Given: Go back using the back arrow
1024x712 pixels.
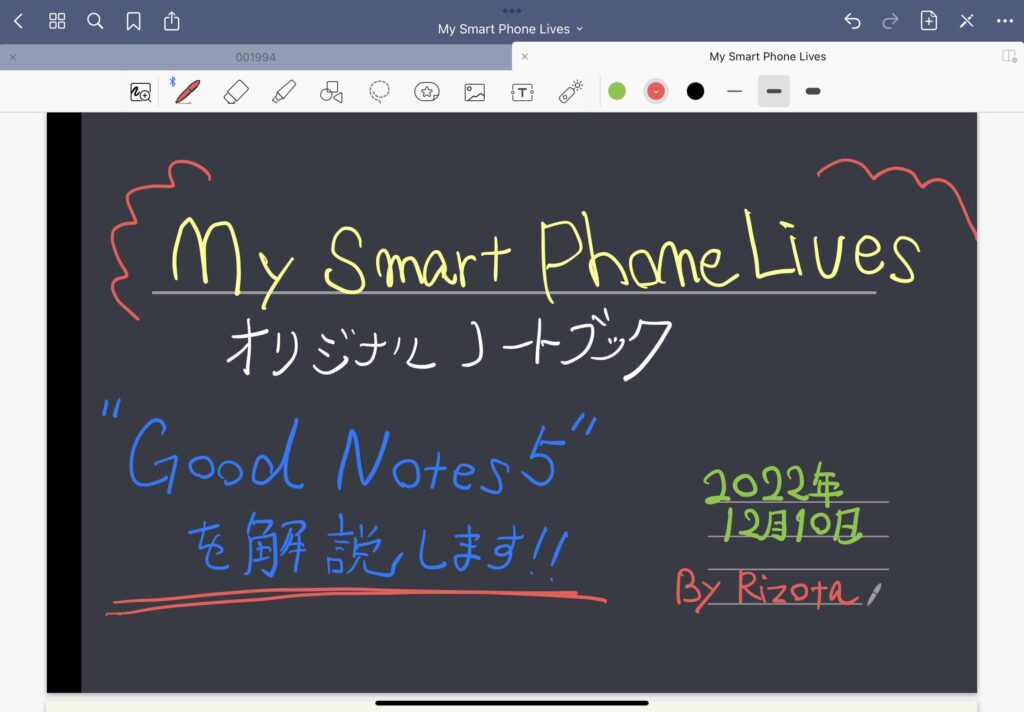Looking at the screenshot, I should (18, 22).
